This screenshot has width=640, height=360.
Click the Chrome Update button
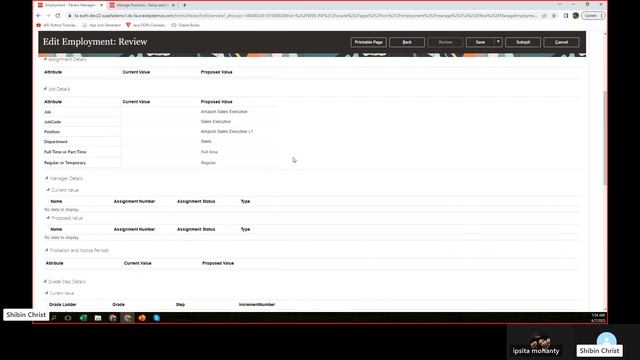593,16
